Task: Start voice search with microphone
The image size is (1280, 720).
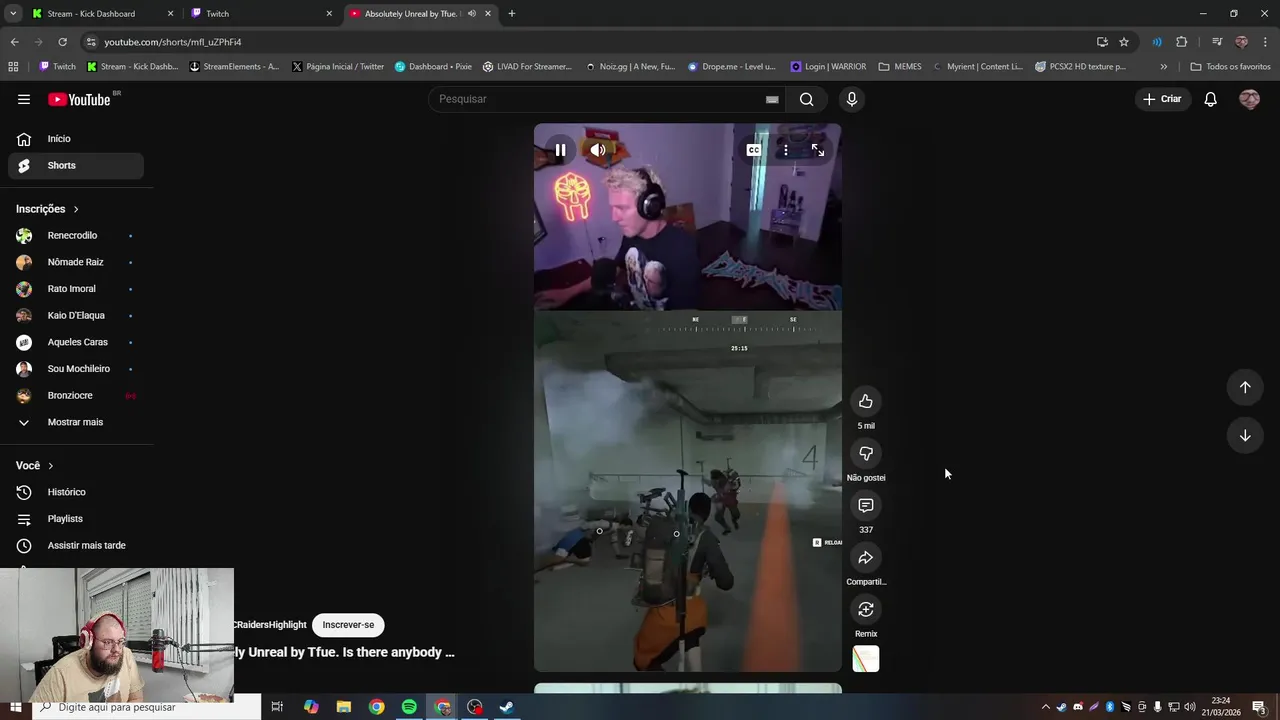Action: coord(852,99)
